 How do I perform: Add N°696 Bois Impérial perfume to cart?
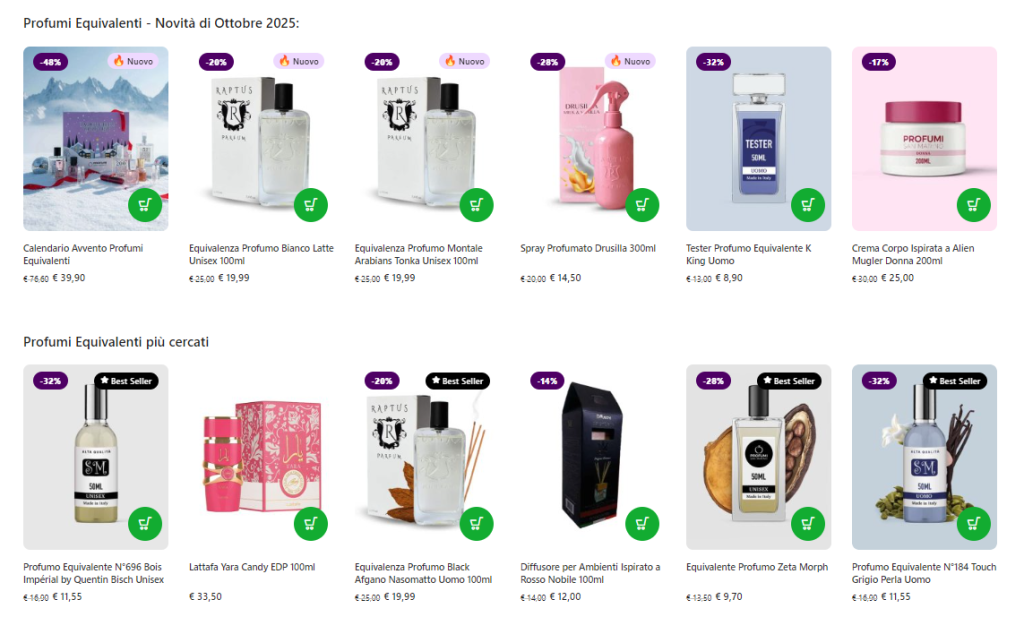tap(145, 524)
